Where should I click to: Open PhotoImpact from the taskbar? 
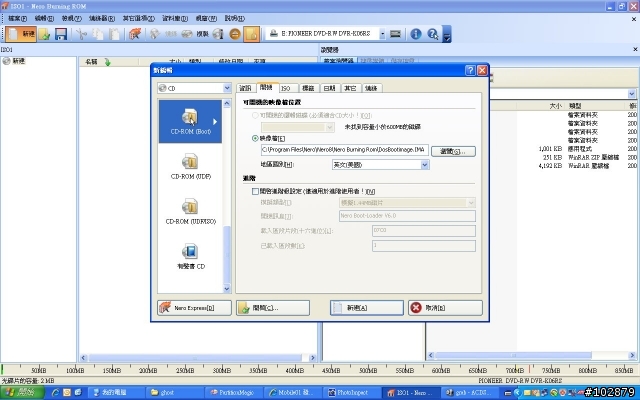[352, 393]
